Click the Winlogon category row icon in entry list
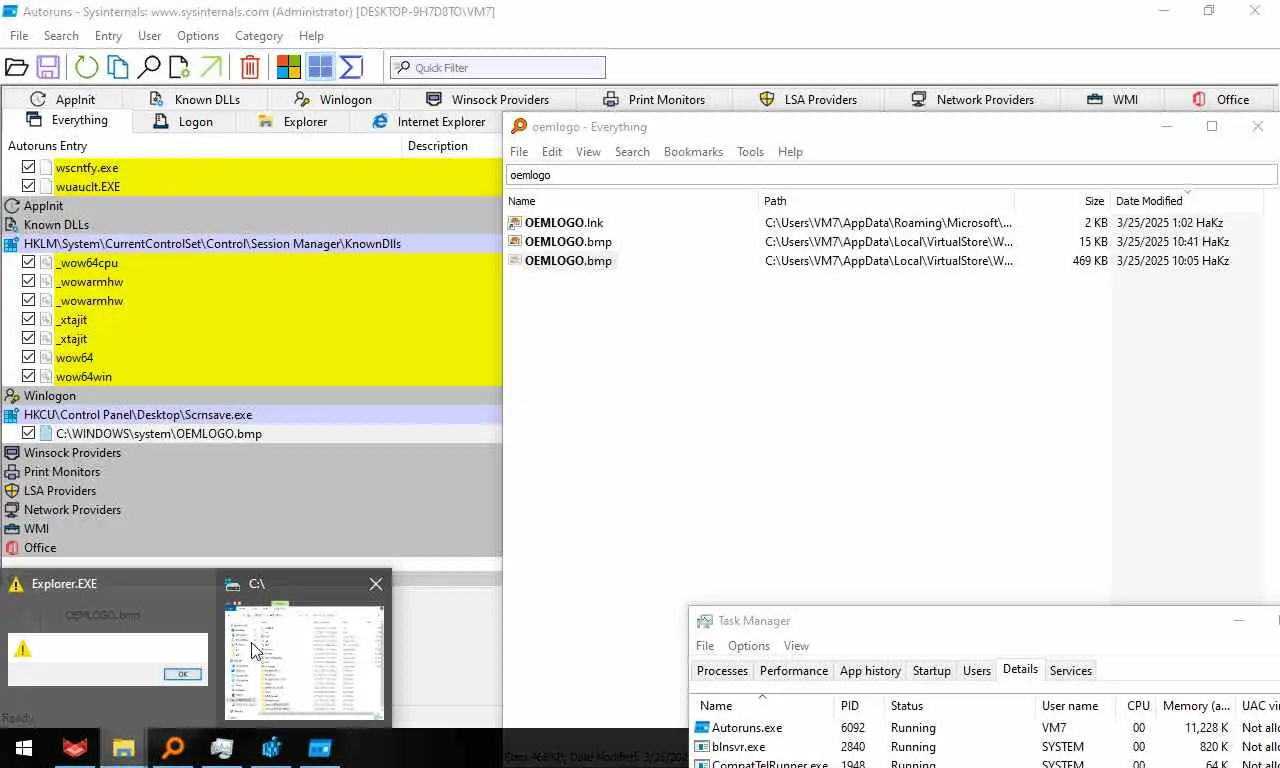The width and height of the screenshot is (1280, 768). click(x=12, y=396)
